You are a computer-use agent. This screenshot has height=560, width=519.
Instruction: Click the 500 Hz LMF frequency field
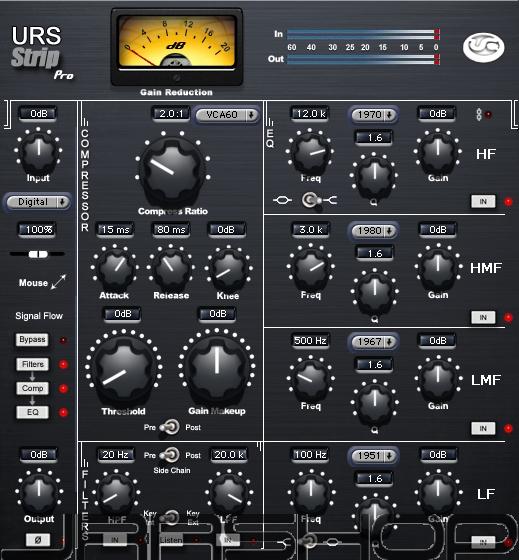point(310,341)
